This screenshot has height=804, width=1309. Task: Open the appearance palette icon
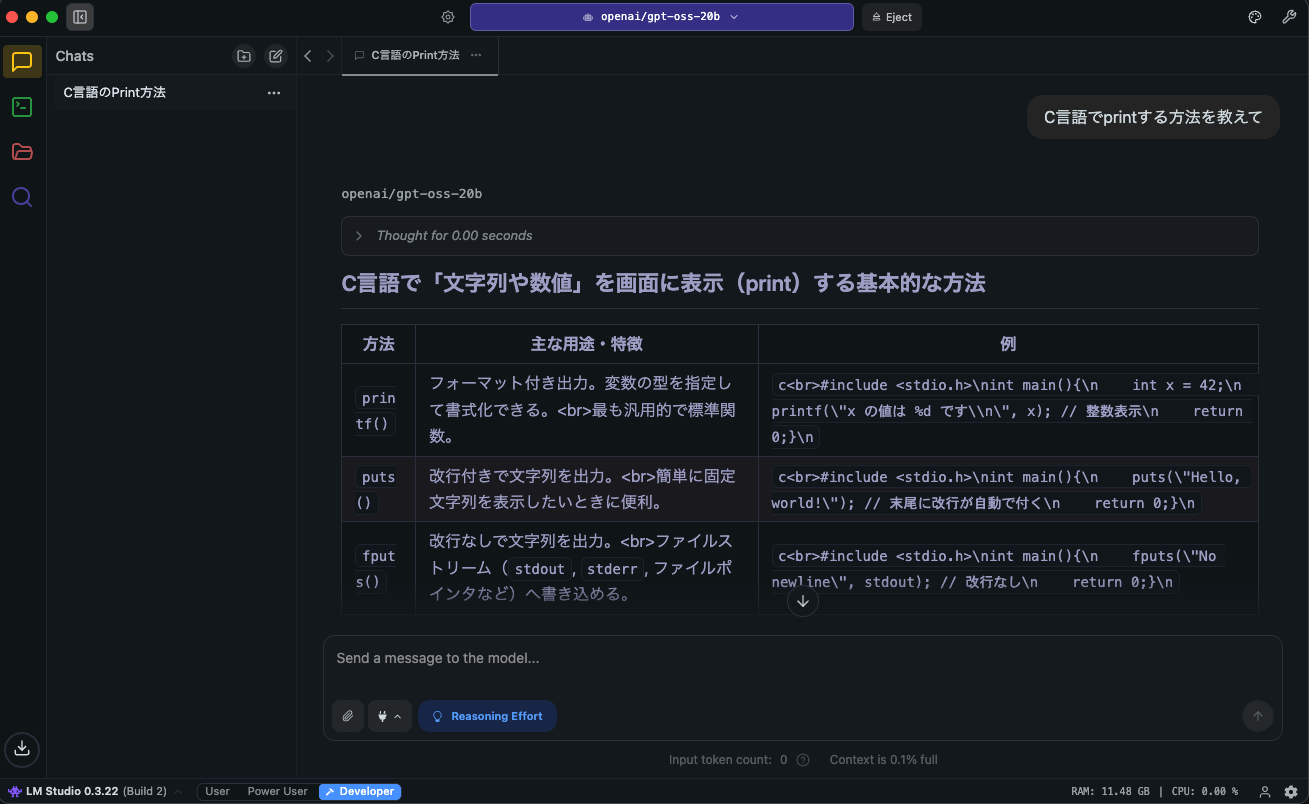1256,17
